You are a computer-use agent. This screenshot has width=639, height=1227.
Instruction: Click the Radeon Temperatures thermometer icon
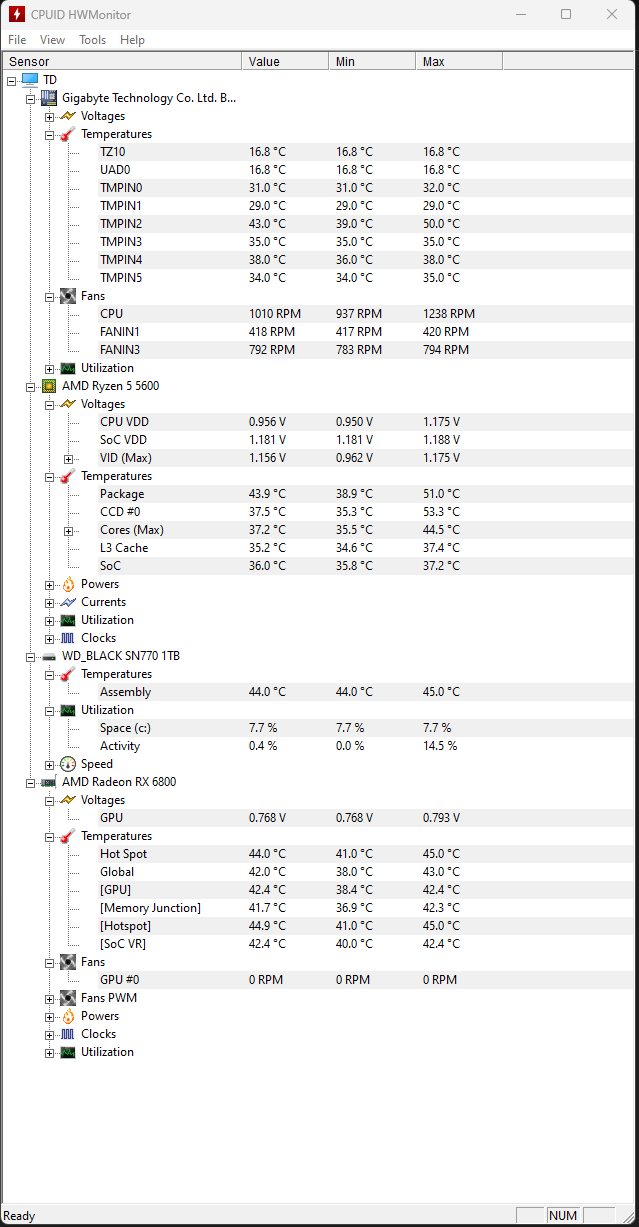point(67,836)
